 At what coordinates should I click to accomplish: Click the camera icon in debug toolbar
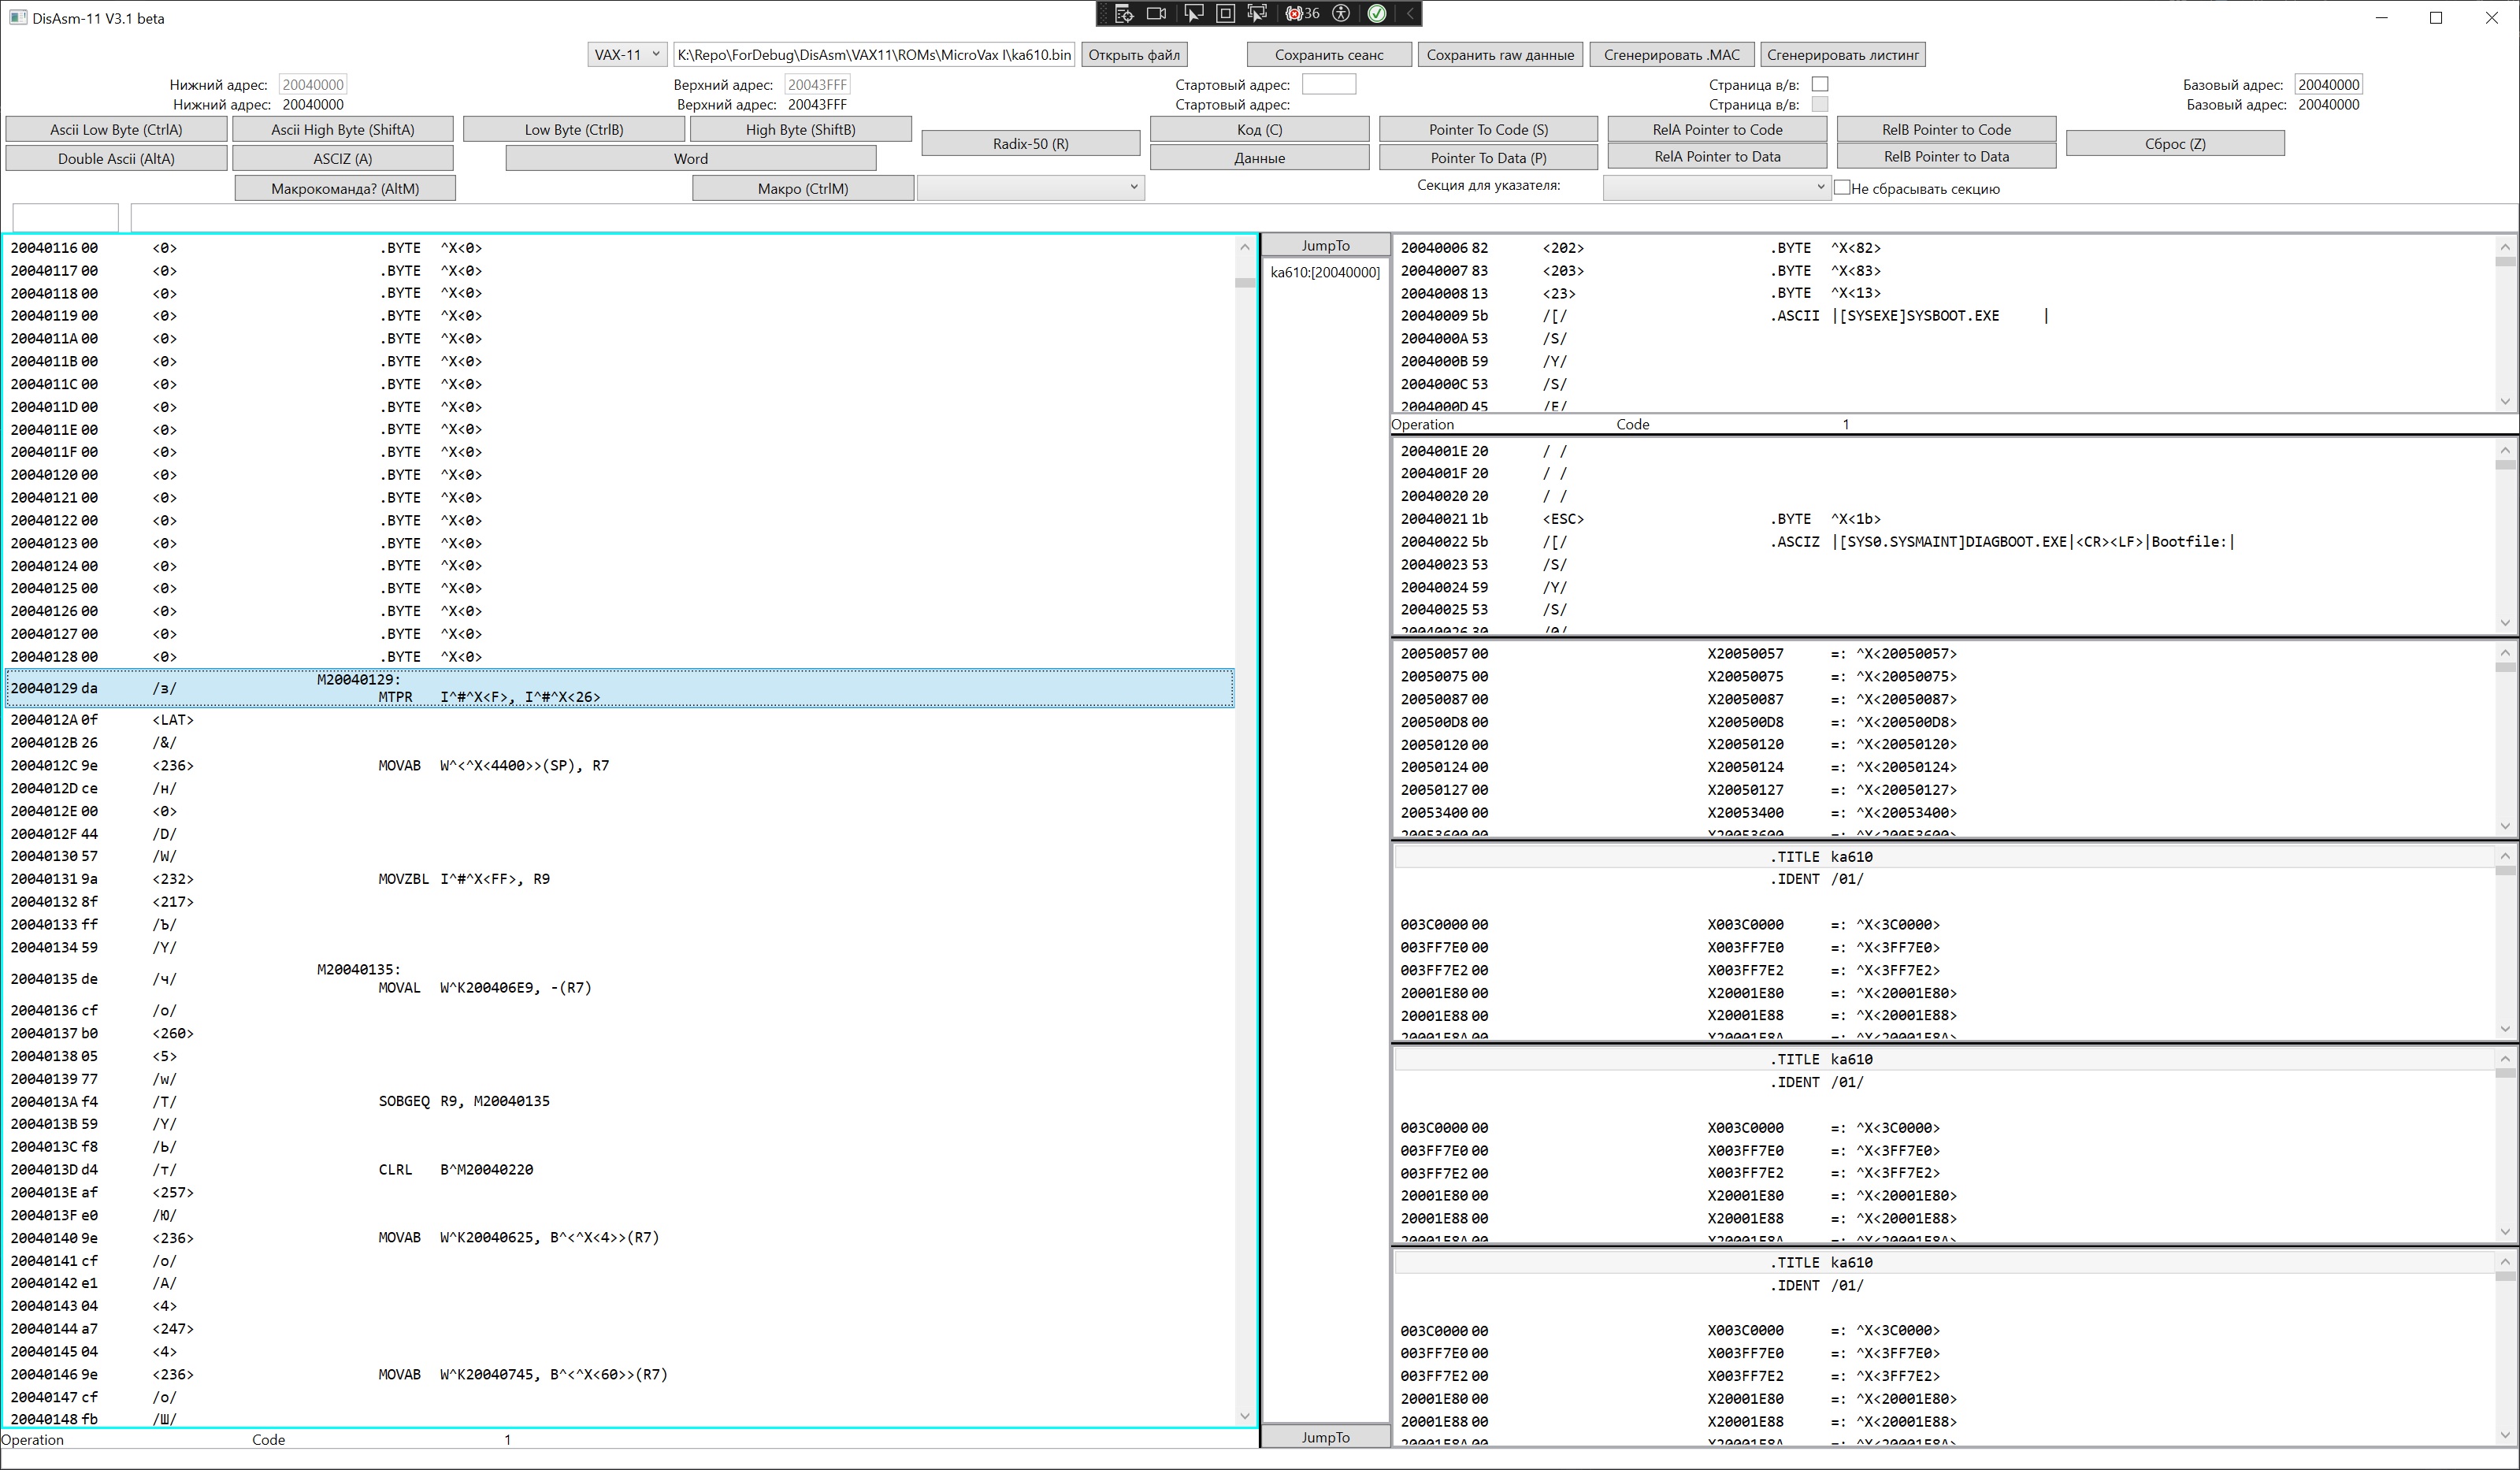(x=1157, y=13)
